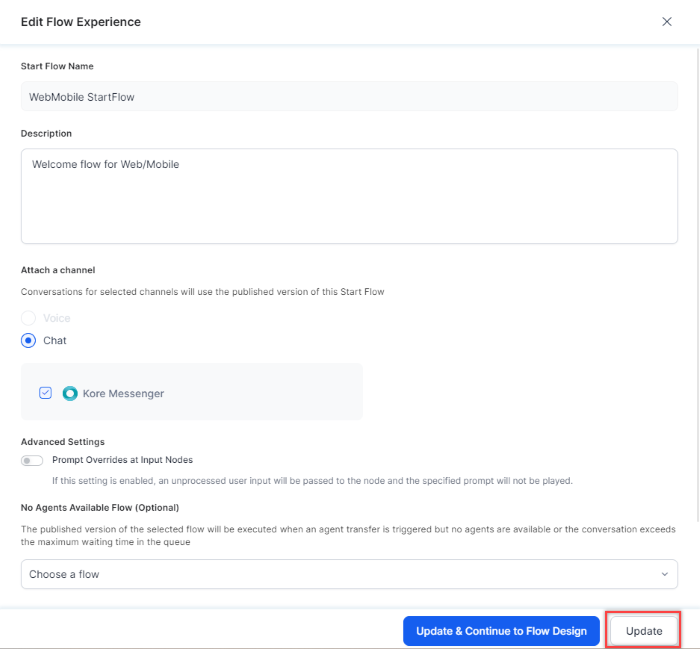This screenshot has height=649, width=700.
Task: Click the Kore Messenger logo icon
Action: (x=70, y=393)
